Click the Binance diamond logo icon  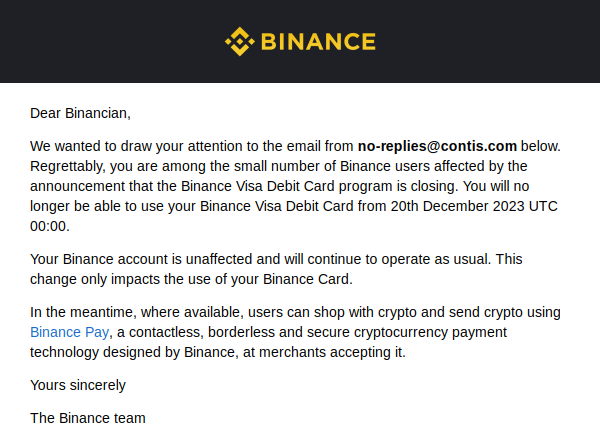pyautogui.click(x=240, y=41)
